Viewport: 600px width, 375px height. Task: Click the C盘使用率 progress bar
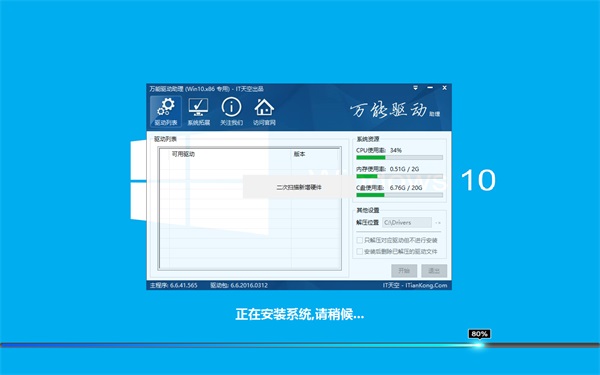(x=399, y=195)
